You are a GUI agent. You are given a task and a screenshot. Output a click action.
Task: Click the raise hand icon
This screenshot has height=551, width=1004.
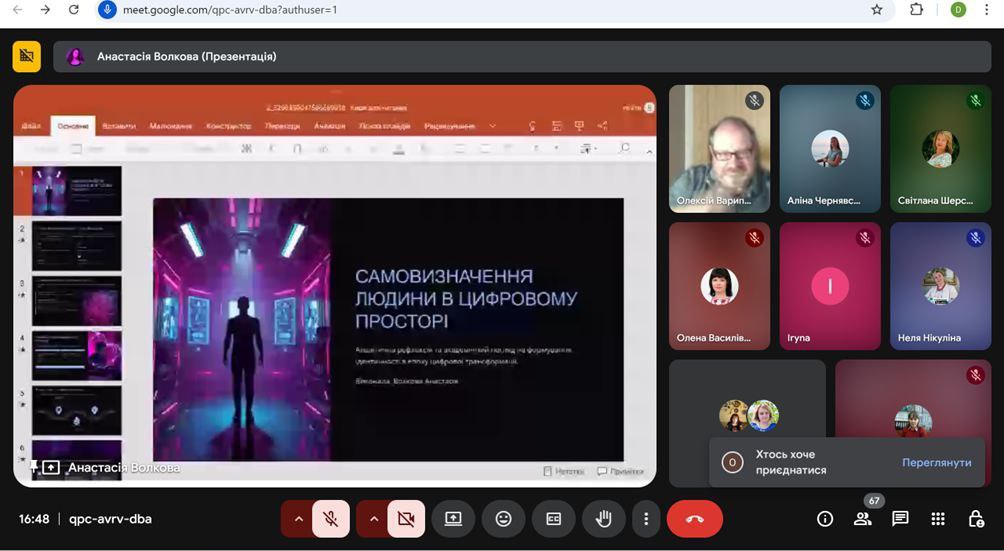click(604, 519)
